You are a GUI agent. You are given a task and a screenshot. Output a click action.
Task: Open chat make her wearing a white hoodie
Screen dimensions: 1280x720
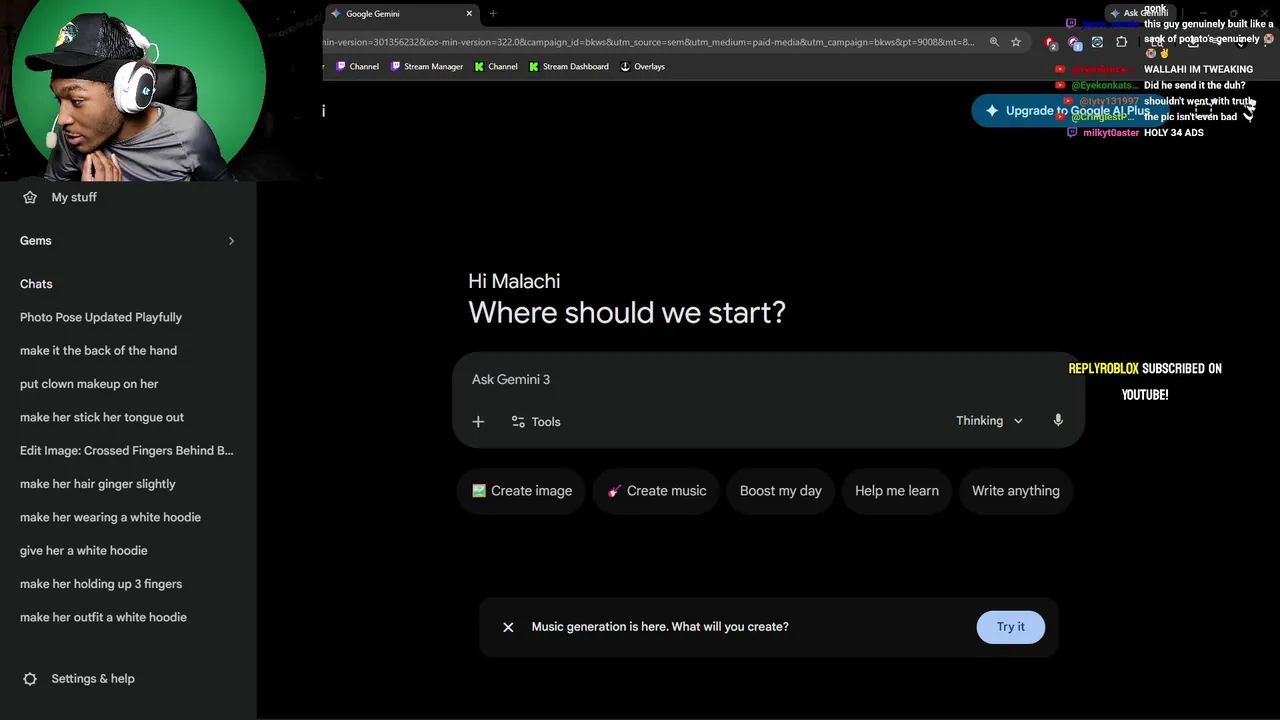tap(110, 517)
